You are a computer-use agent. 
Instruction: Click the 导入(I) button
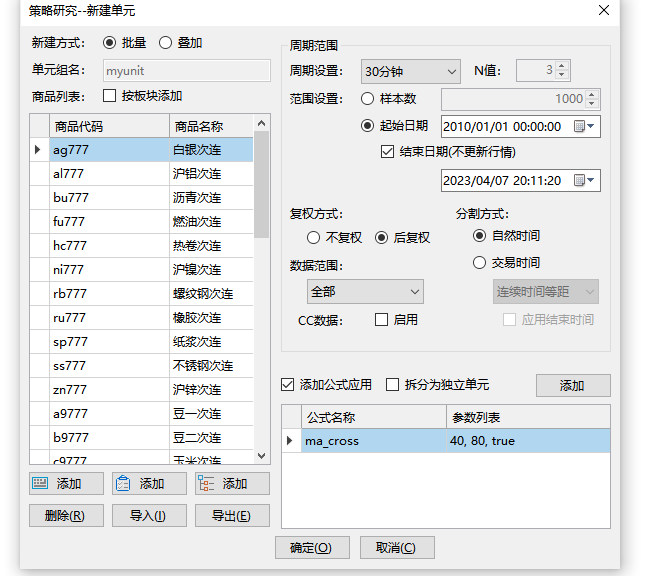[x=149, y=516]
